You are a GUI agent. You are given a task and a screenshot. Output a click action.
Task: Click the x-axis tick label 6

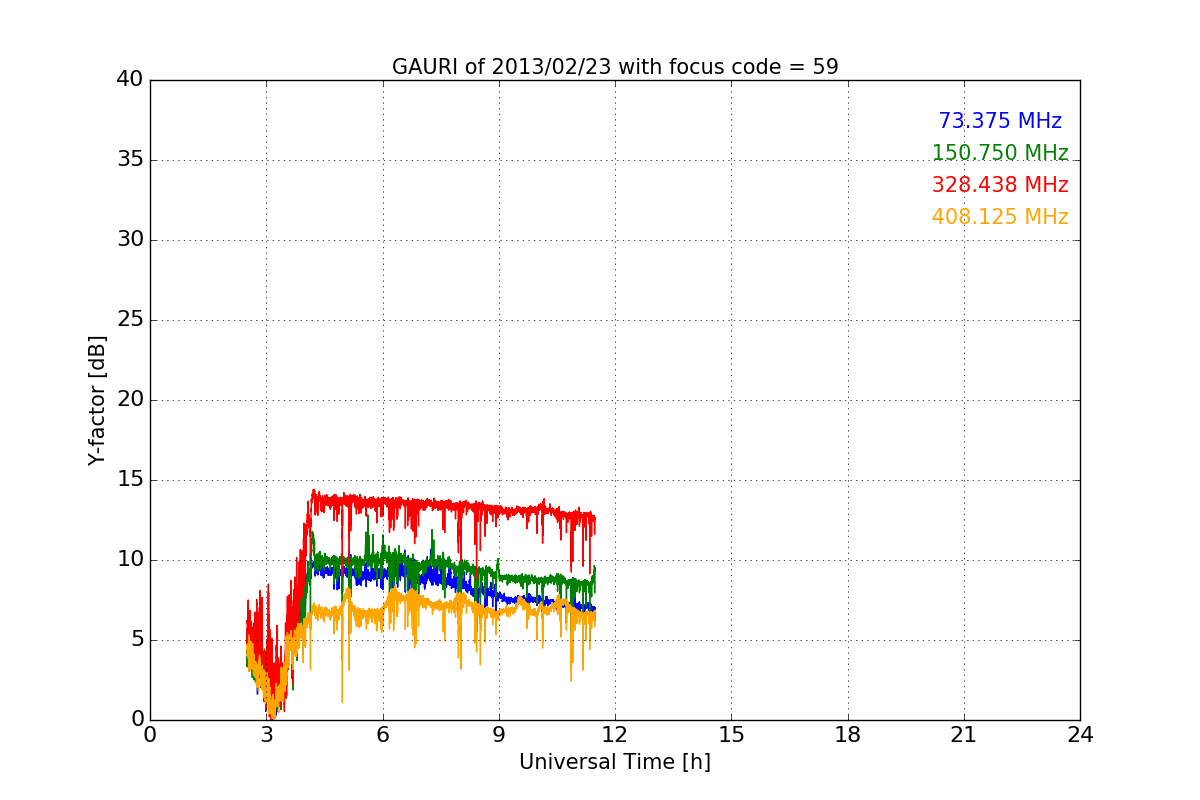(x=383, y=735)
